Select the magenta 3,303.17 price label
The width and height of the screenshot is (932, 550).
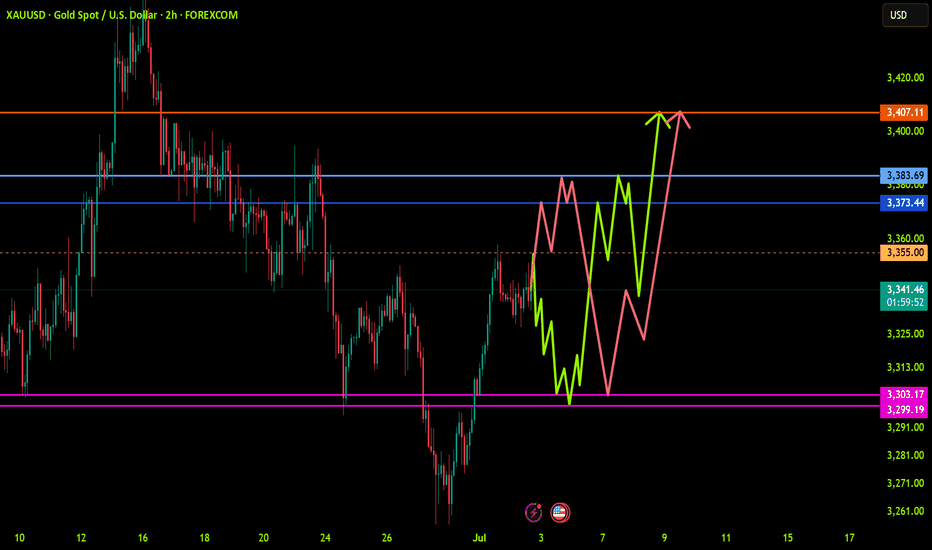point(904,394)
